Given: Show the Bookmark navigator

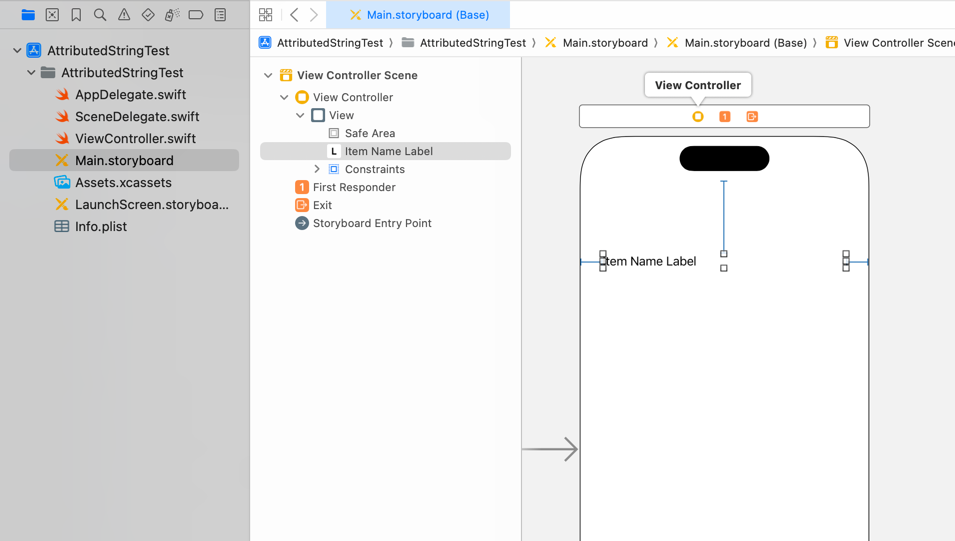Looking at the screenshot, I should [76, 15].
